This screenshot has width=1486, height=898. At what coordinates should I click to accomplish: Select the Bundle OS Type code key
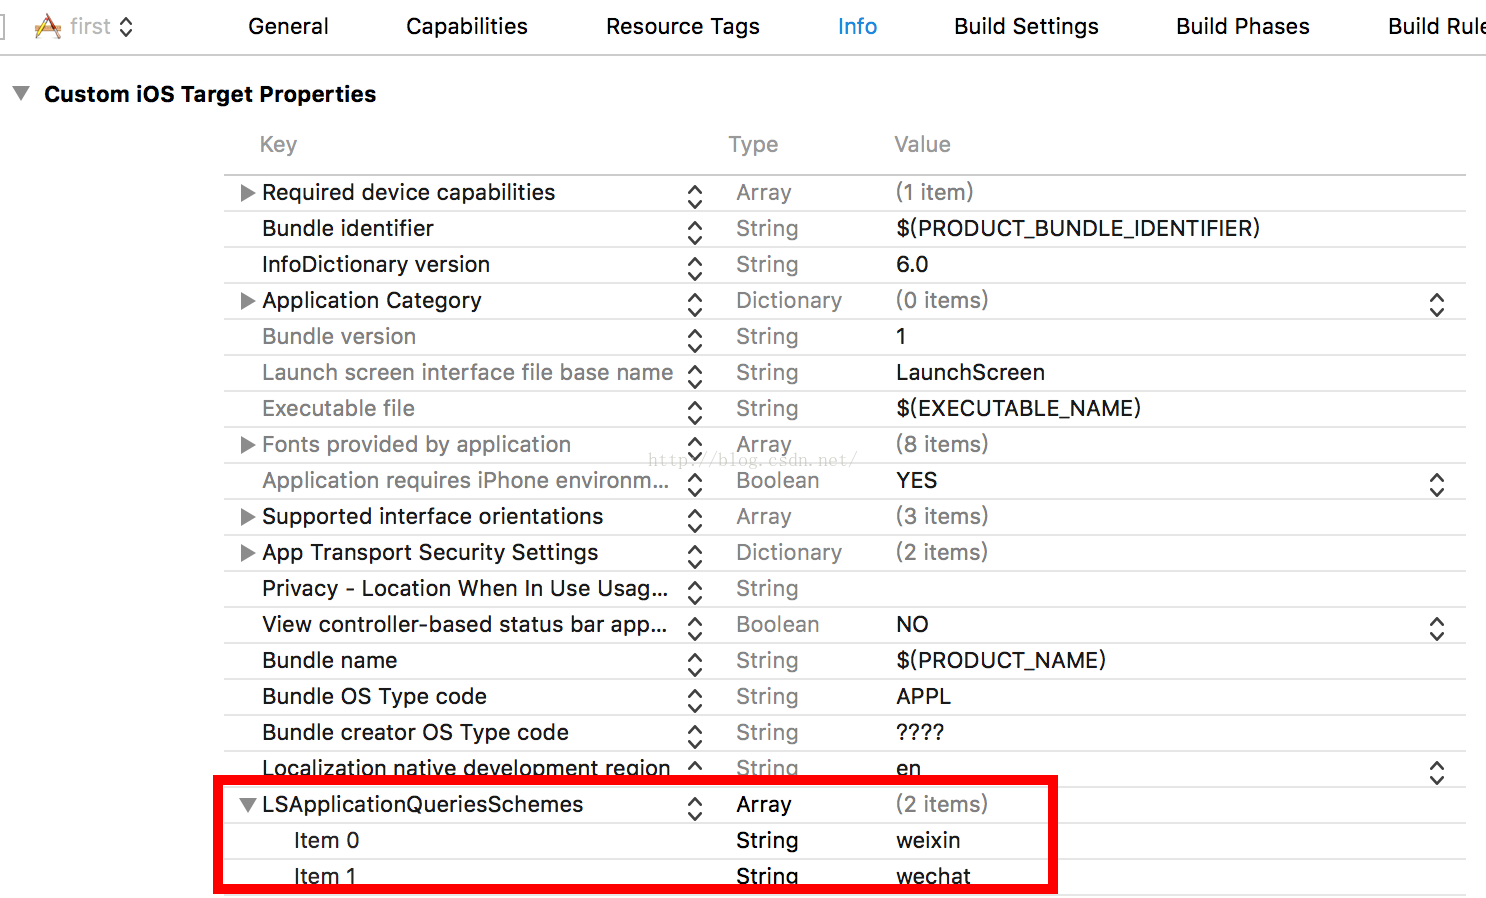374,697
